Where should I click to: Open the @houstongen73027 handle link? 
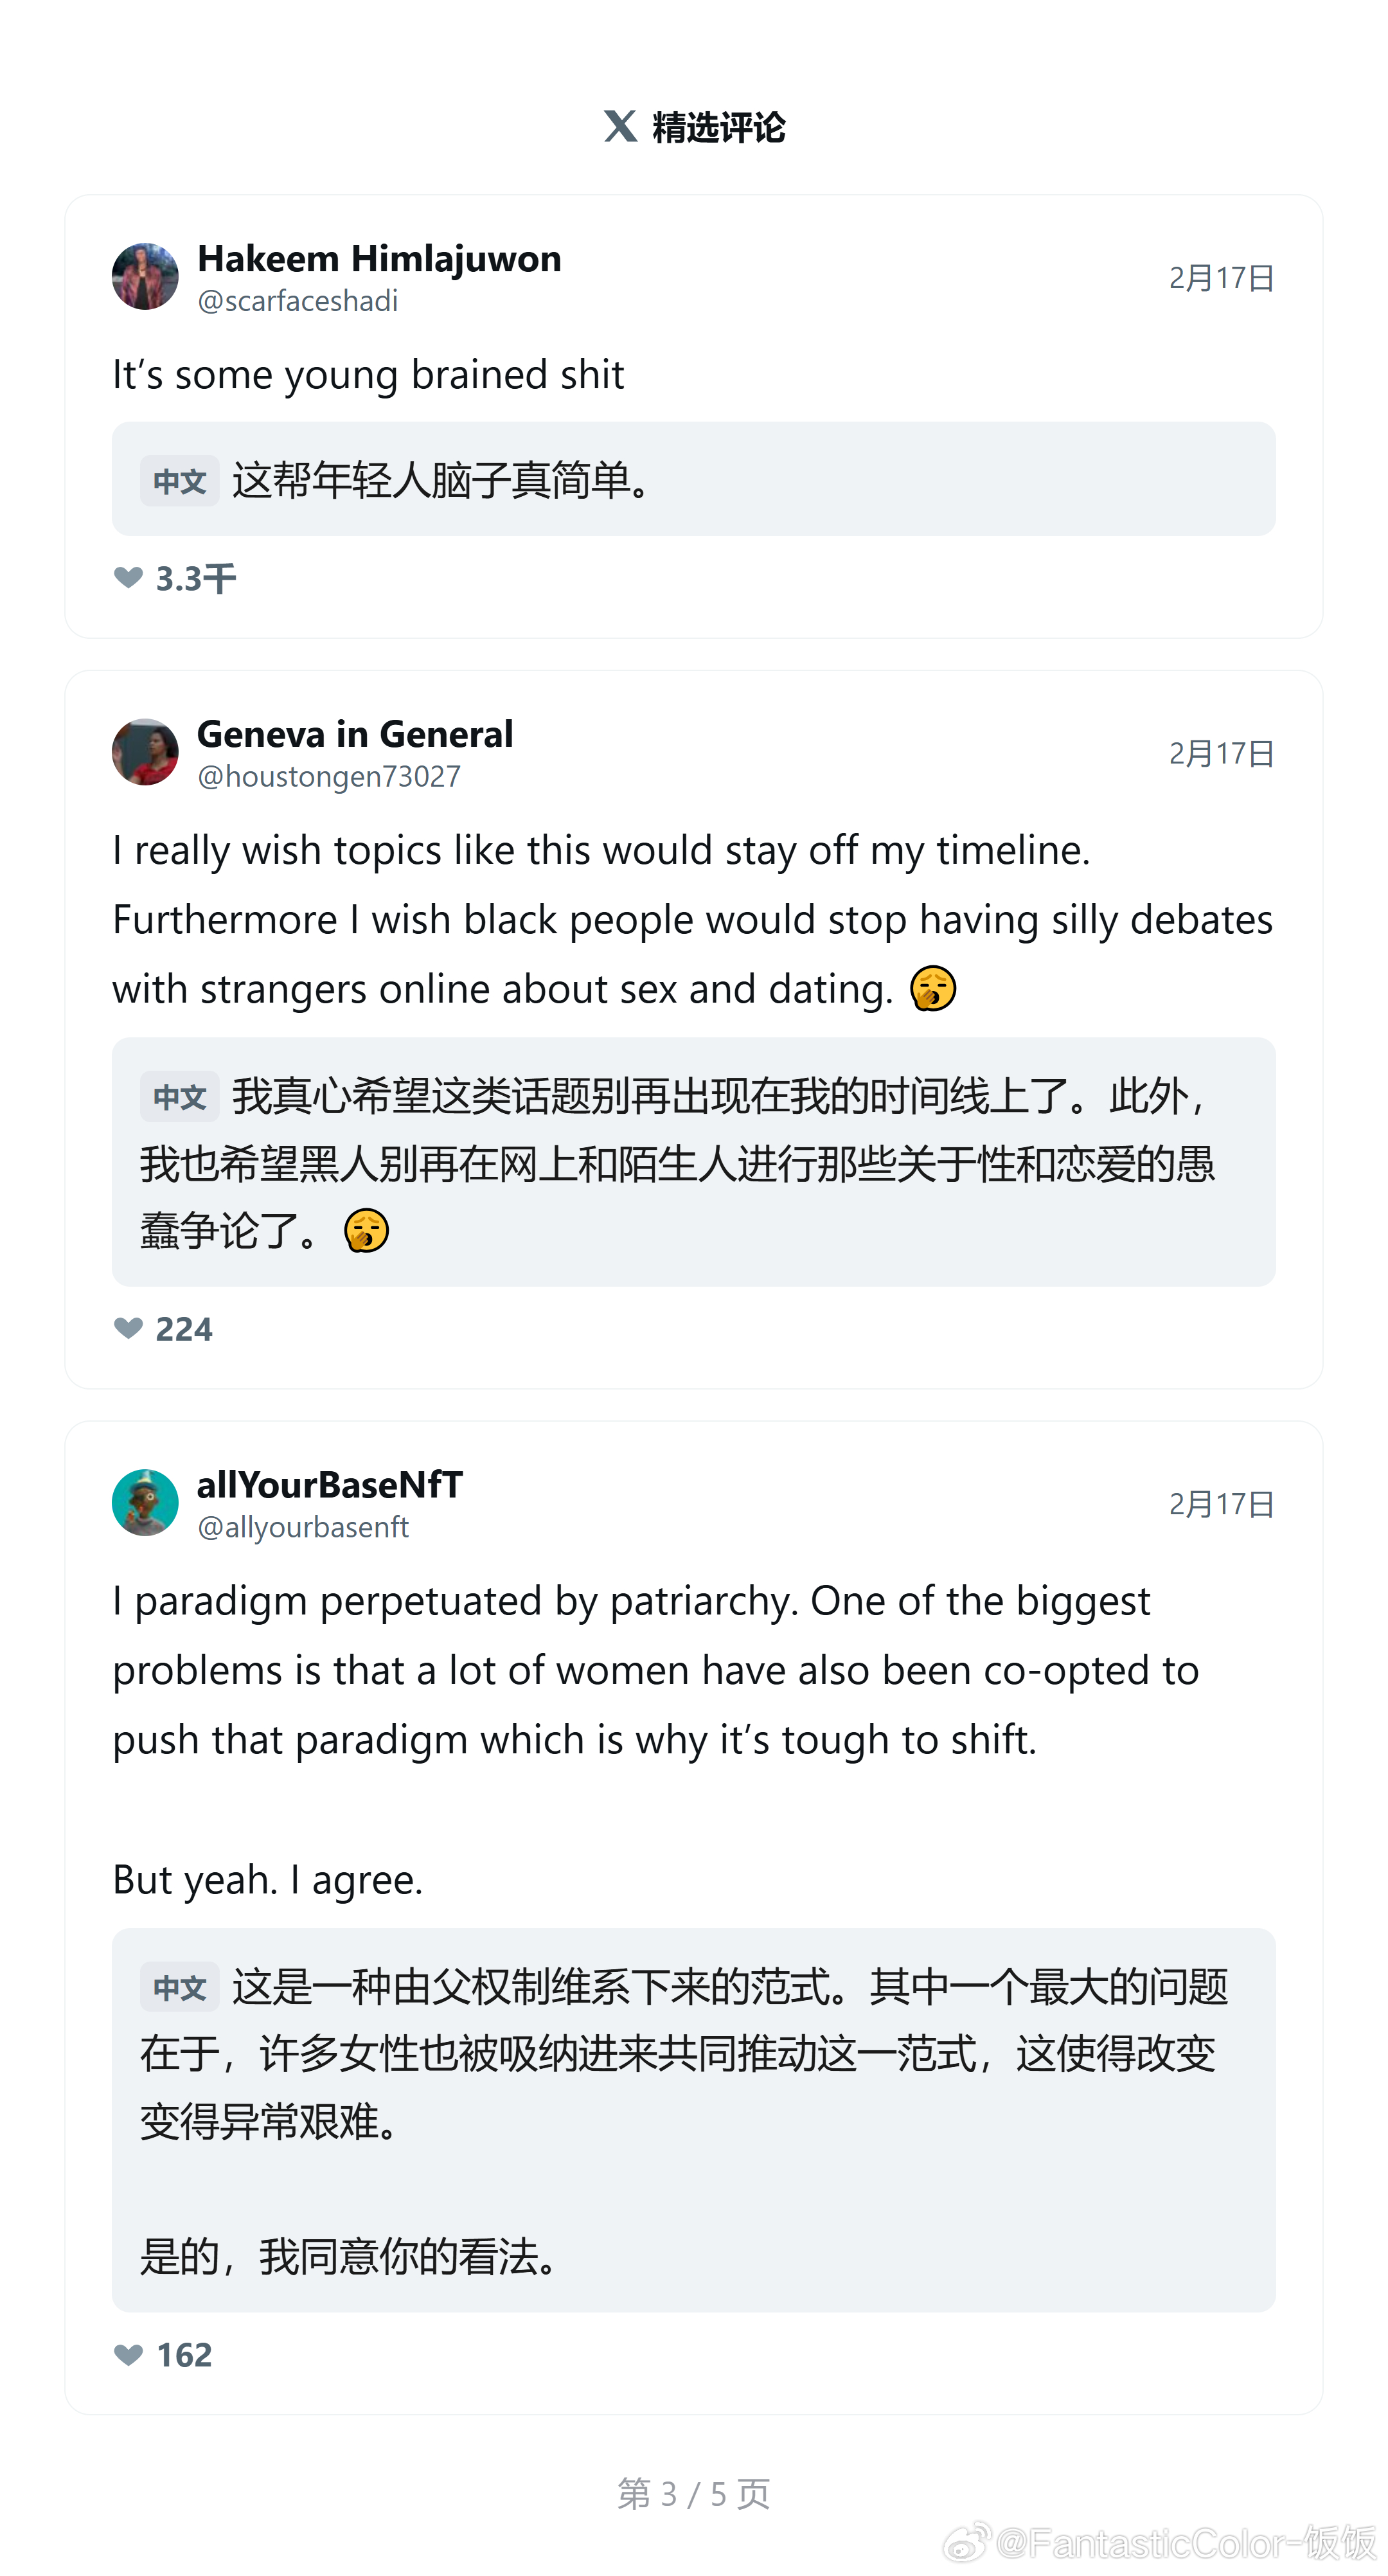[x=329, y=777]
